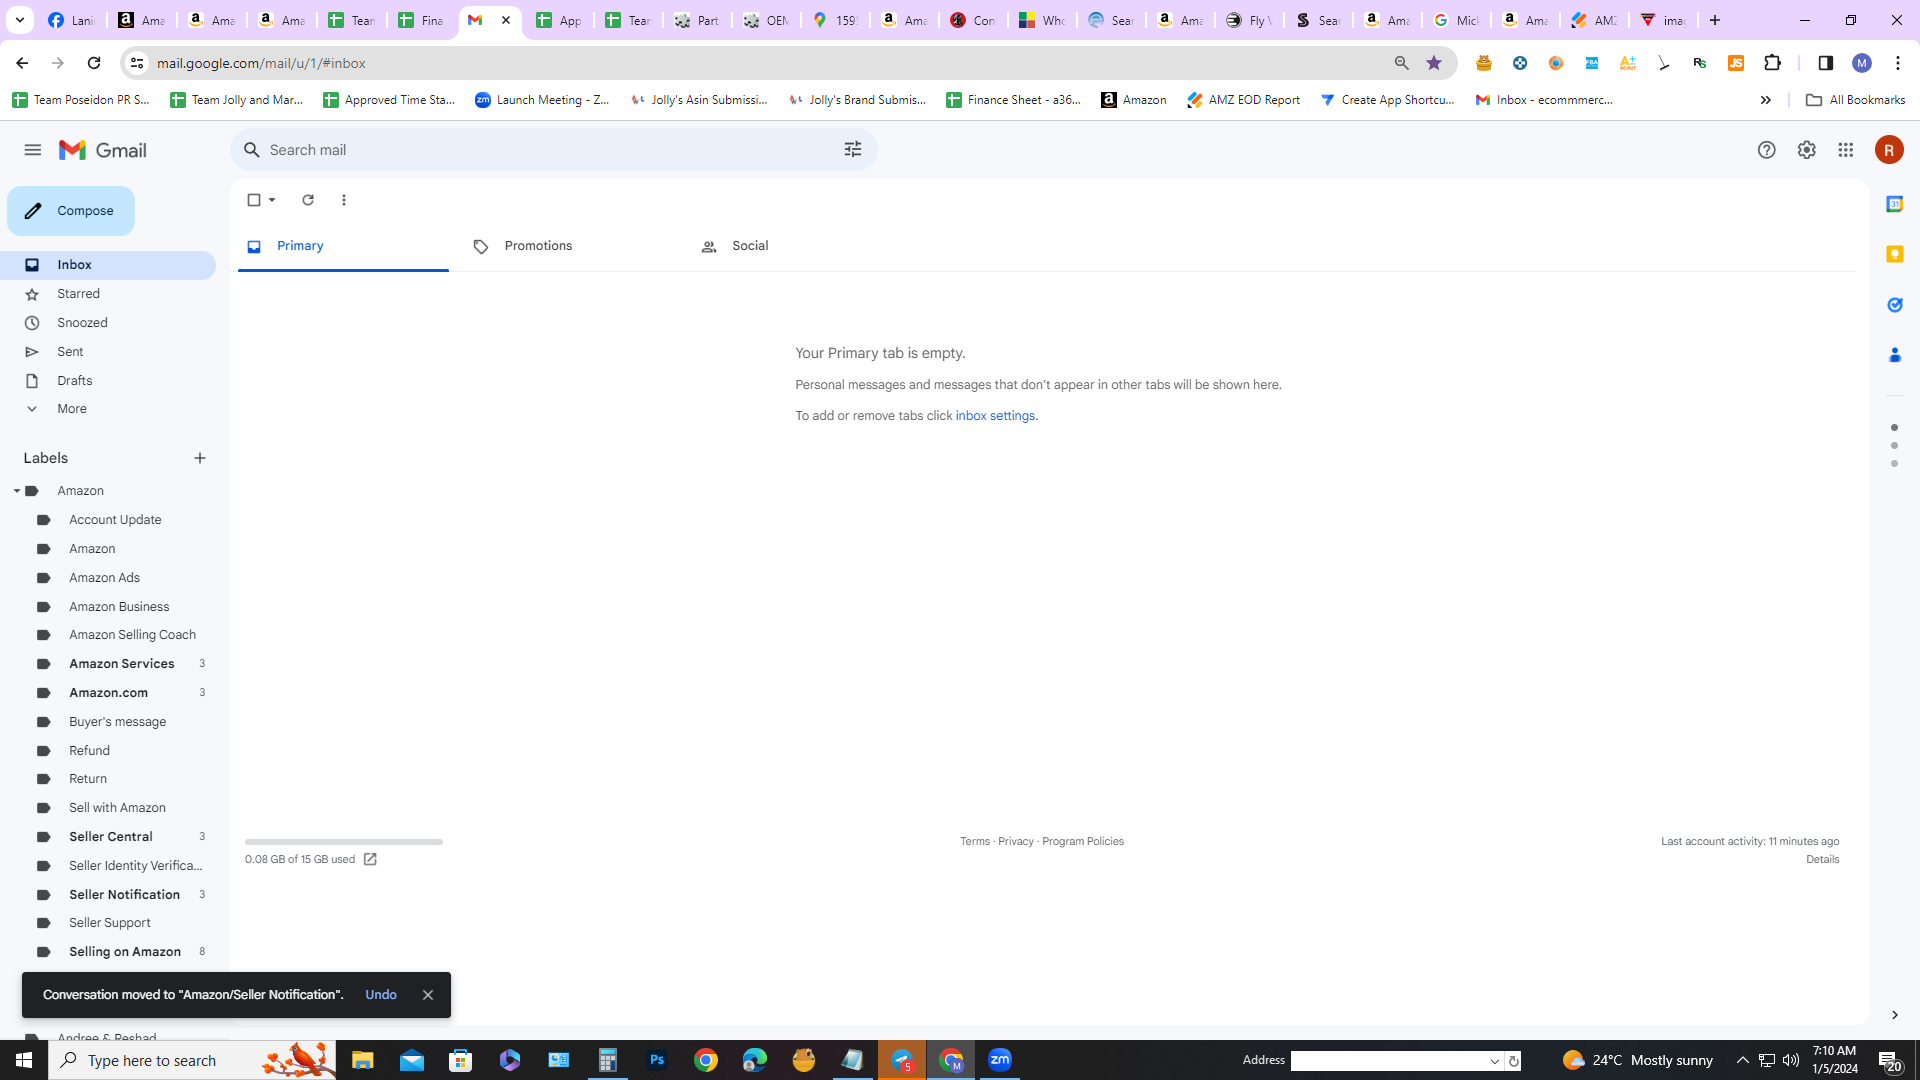1920x1080 pixels.
Task: Click the Compose button
Action: click(71, 211)
